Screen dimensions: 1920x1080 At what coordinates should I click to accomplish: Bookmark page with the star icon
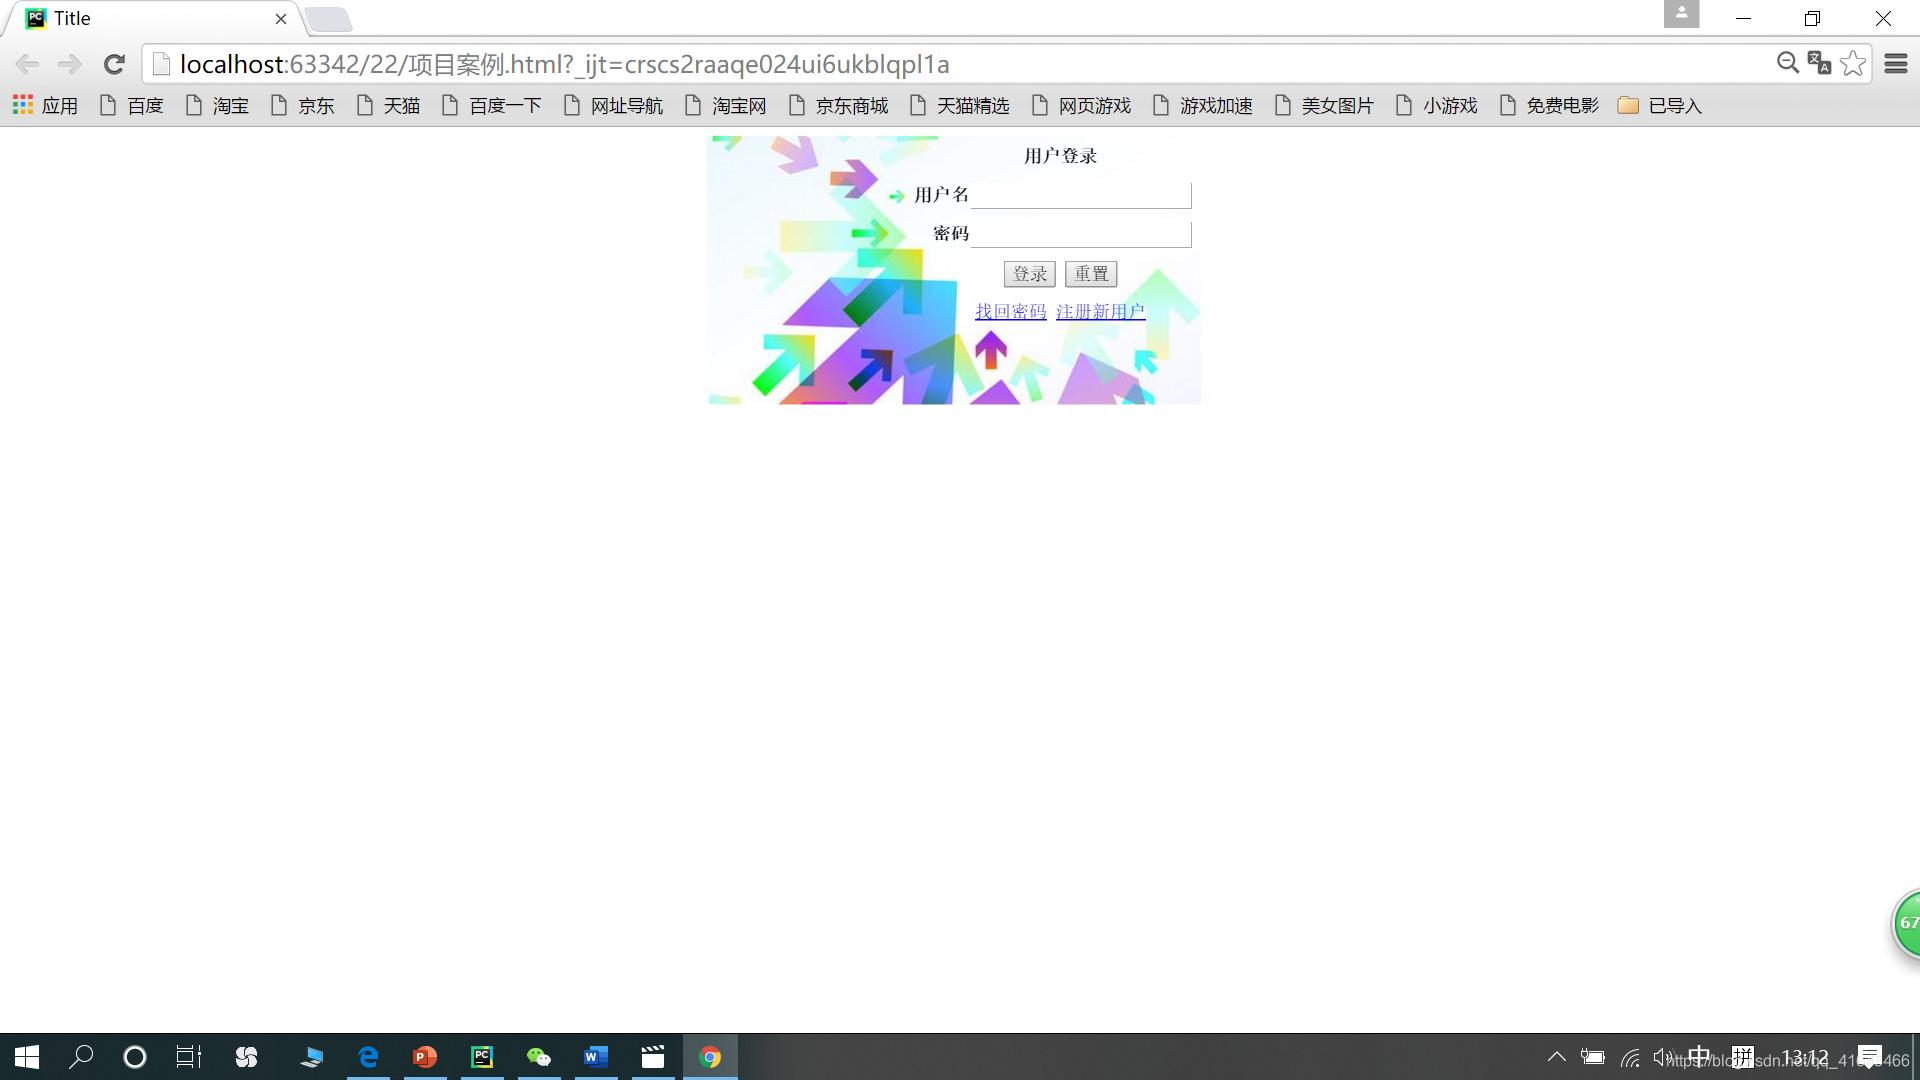click(x=1852, y=64)
